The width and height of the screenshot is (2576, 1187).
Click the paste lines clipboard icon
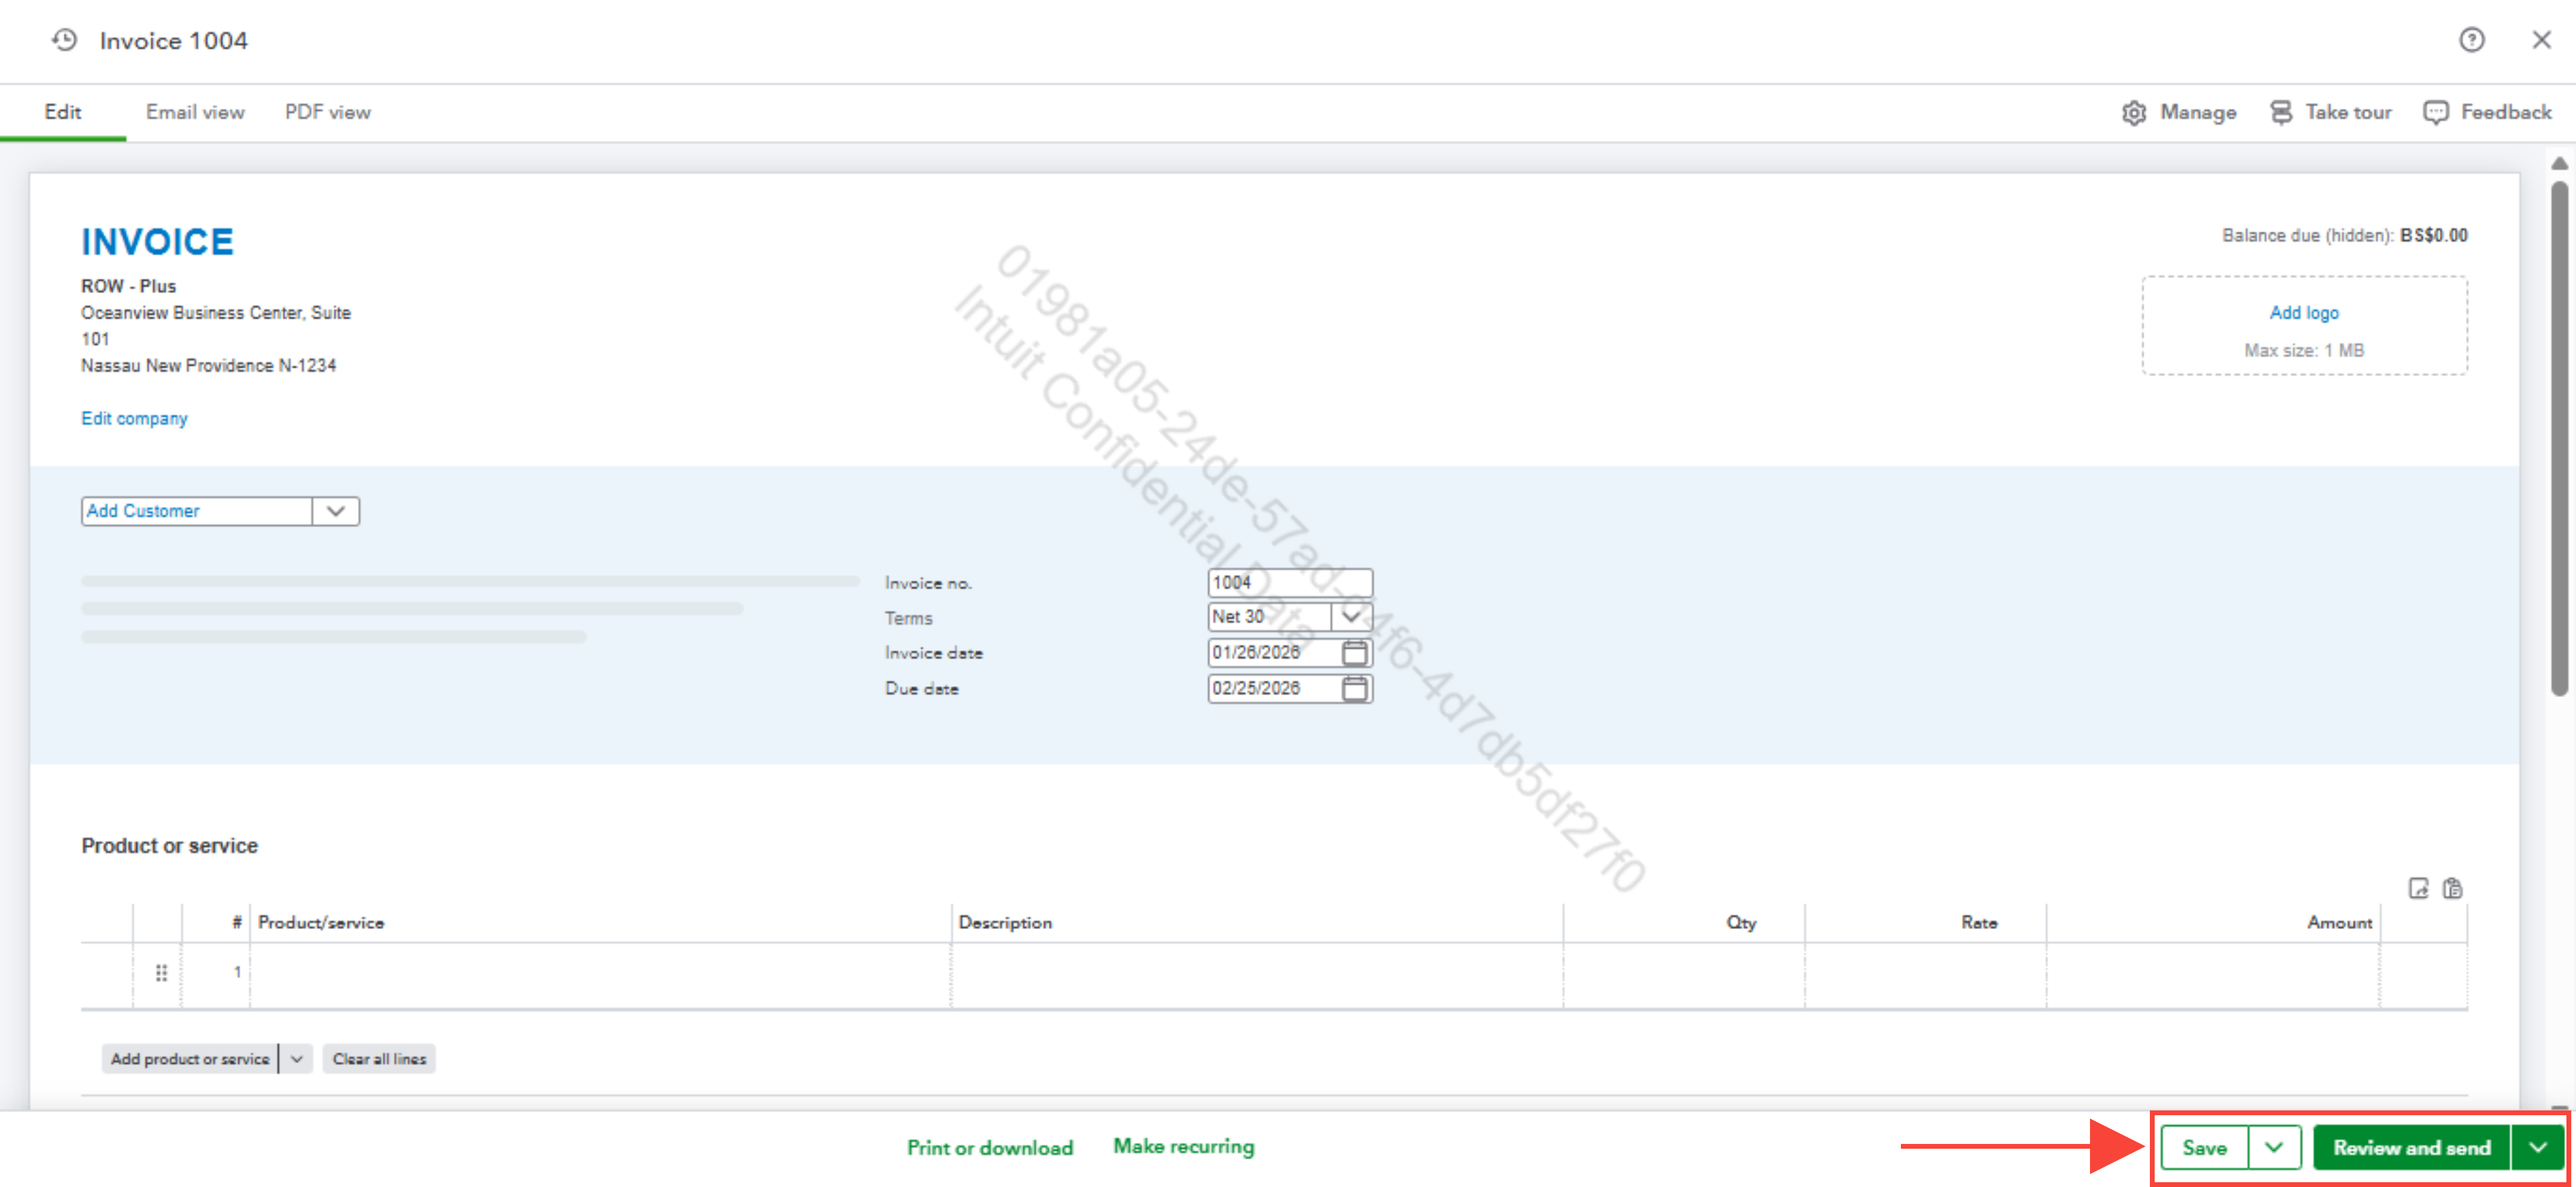coord(2452,888)
